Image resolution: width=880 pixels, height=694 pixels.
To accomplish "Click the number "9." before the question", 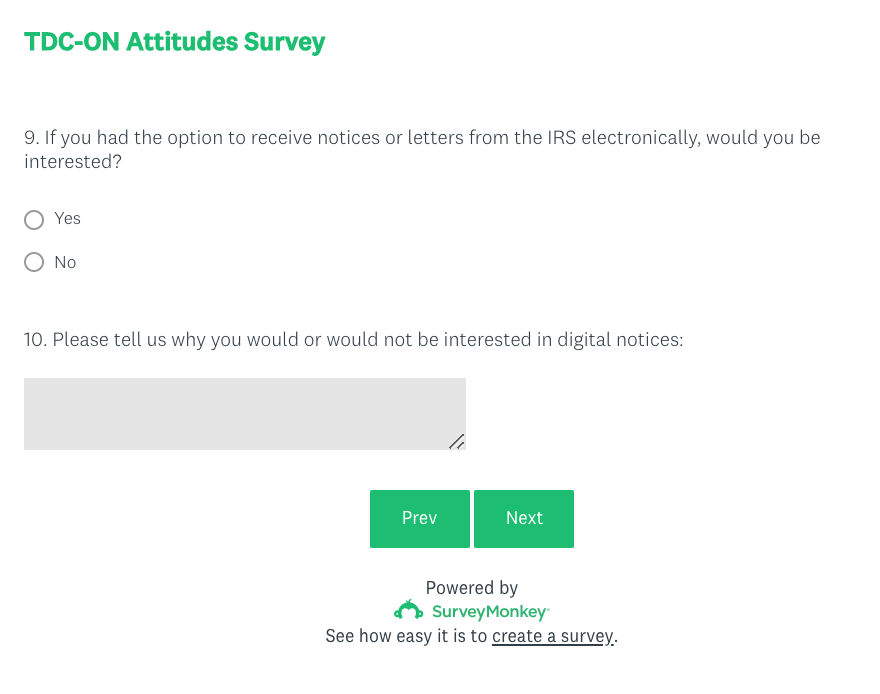I will tap(31, 138).
